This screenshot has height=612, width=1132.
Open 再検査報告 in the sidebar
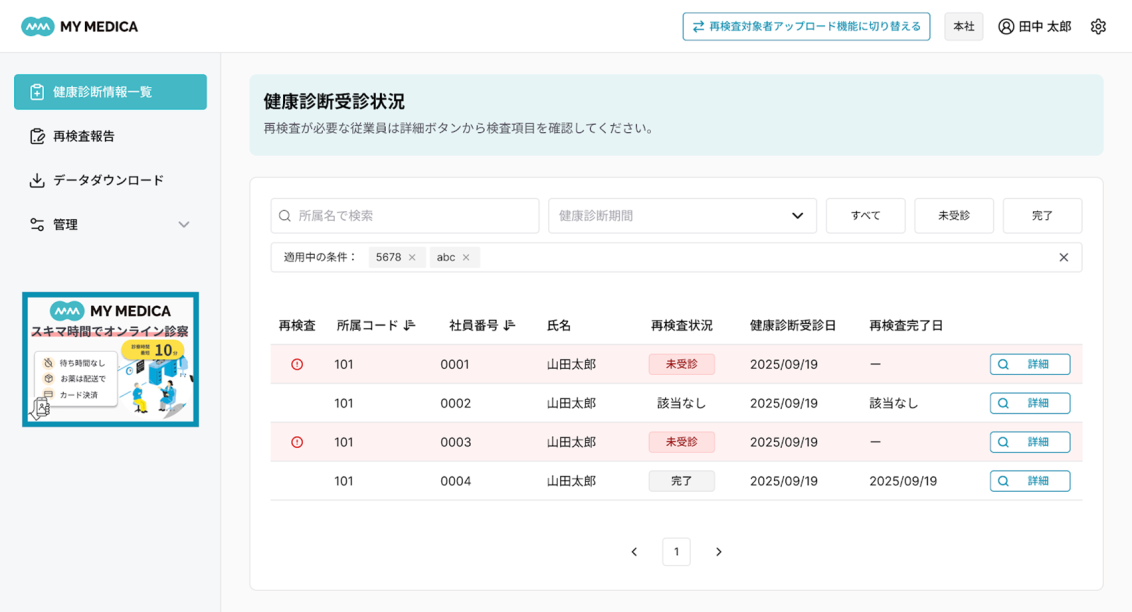pyautogui.click(x=84, y=136)
